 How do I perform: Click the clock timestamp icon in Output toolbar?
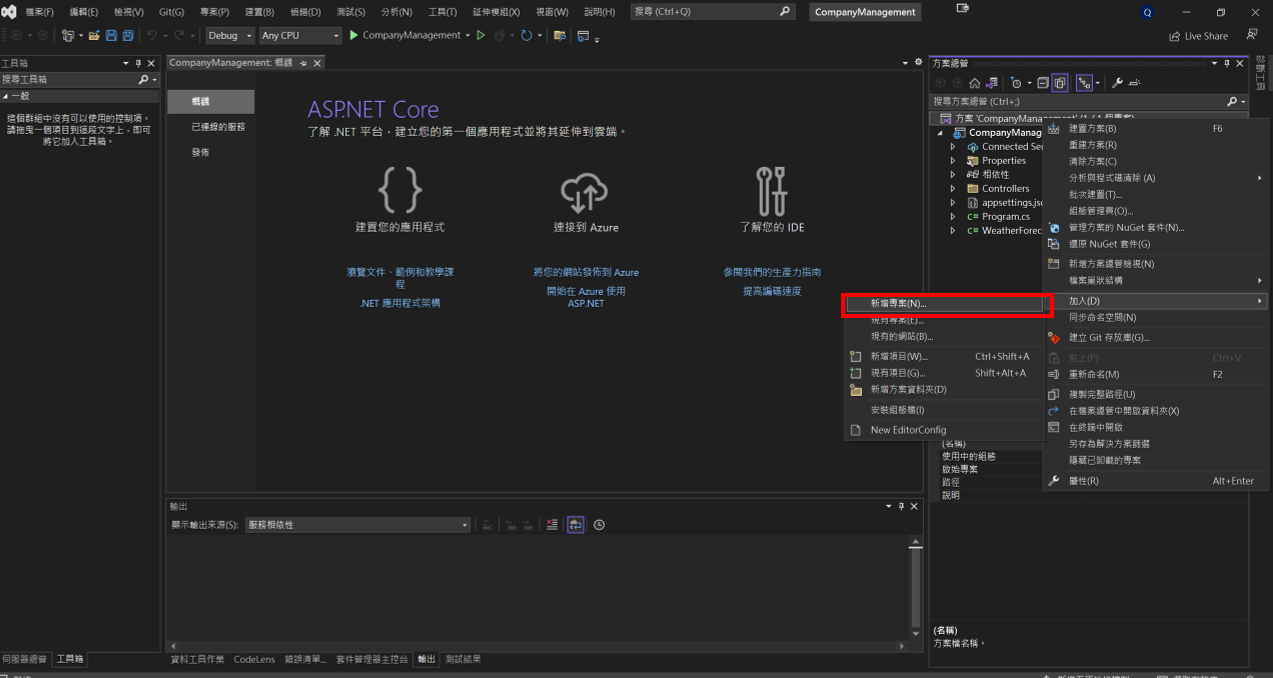coord(599,524)
